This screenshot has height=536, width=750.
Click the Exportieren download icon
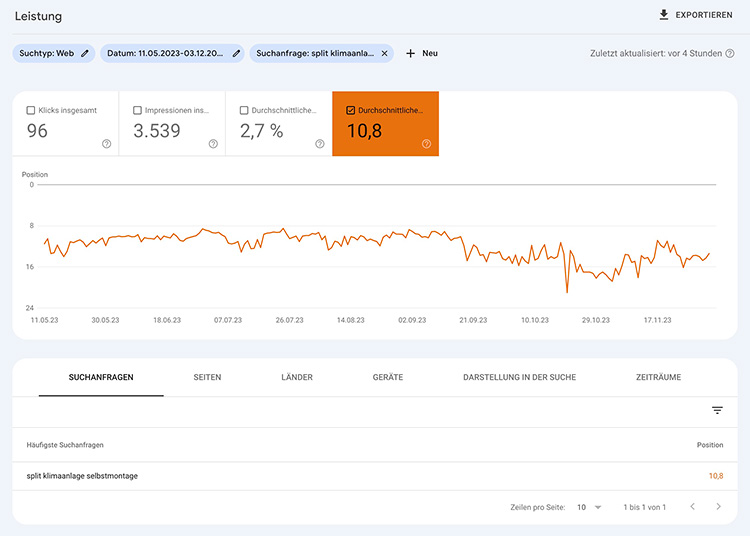click(x=663, y=15)
